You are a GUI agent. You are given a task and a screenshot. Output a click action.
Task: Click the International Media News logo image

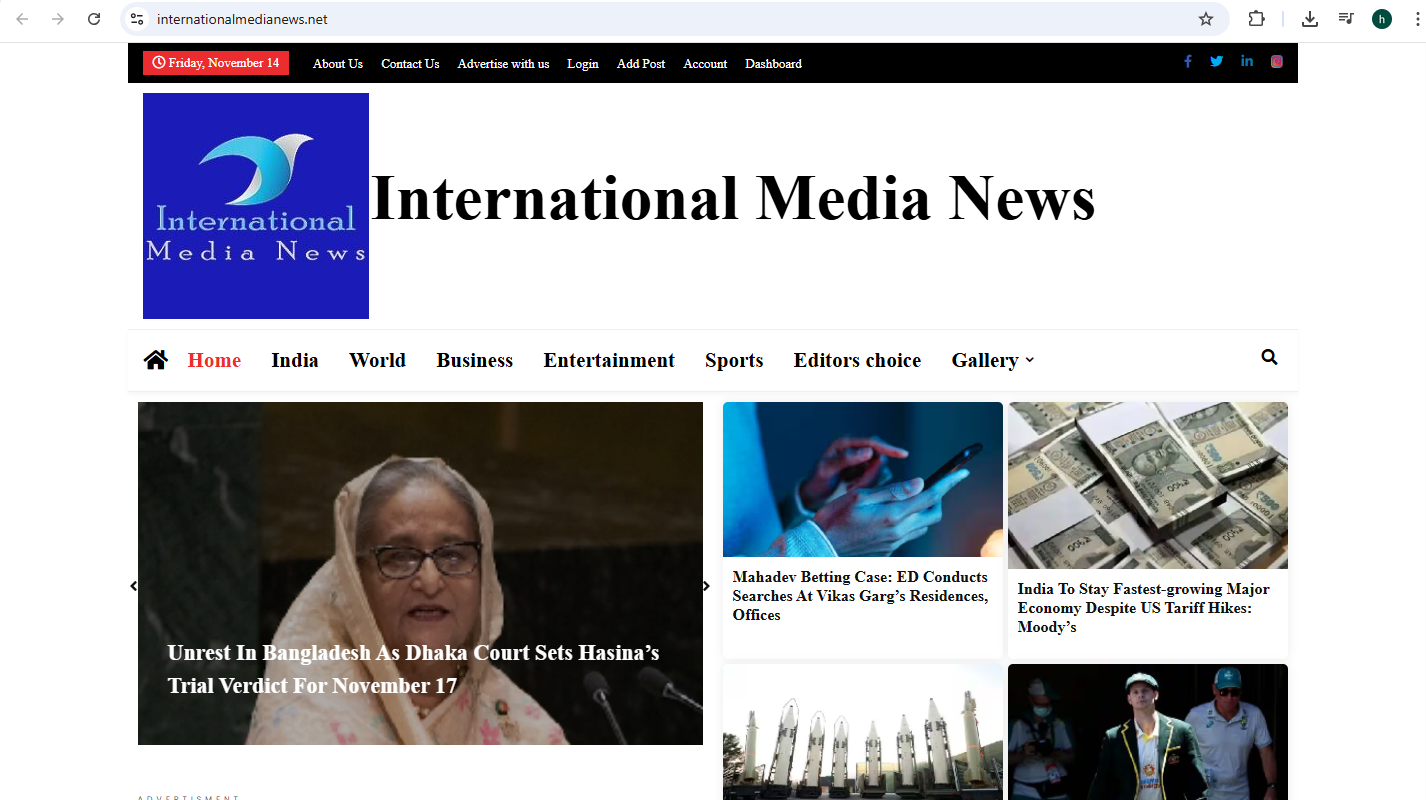pyautogui.click(x=256, y=206)
